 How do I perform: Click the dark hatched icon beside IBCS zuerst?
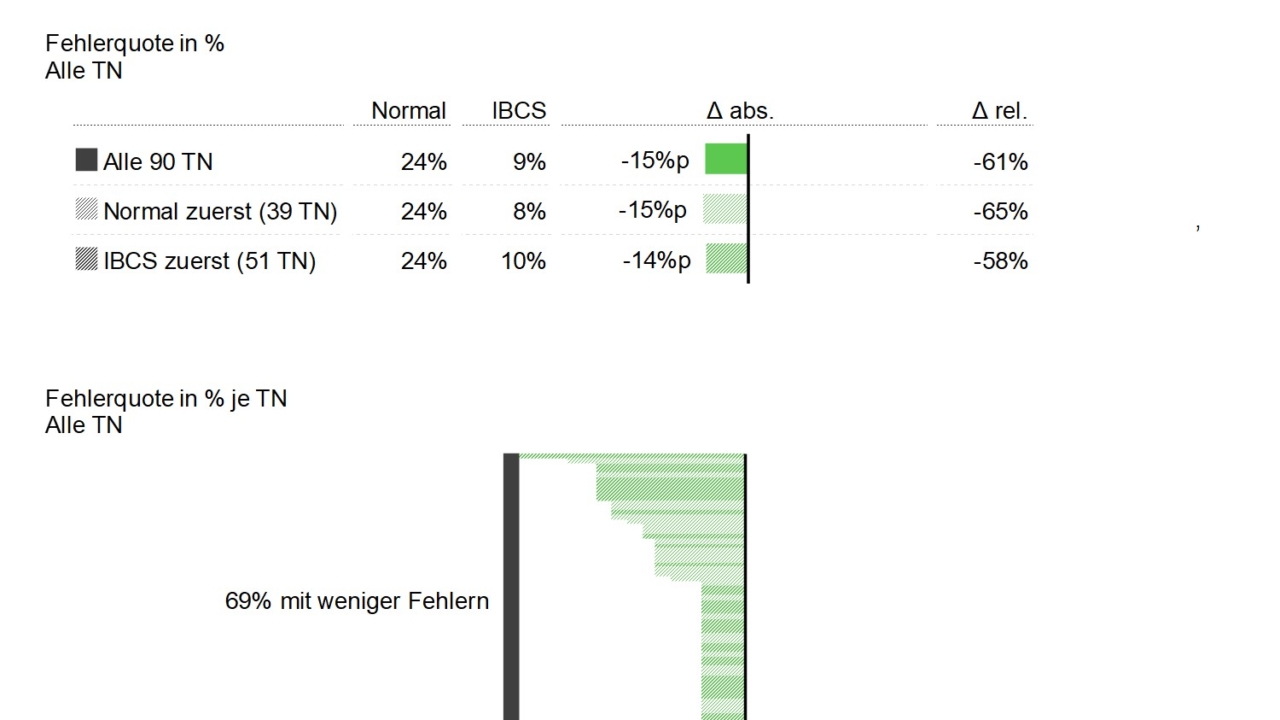[87, 260]
